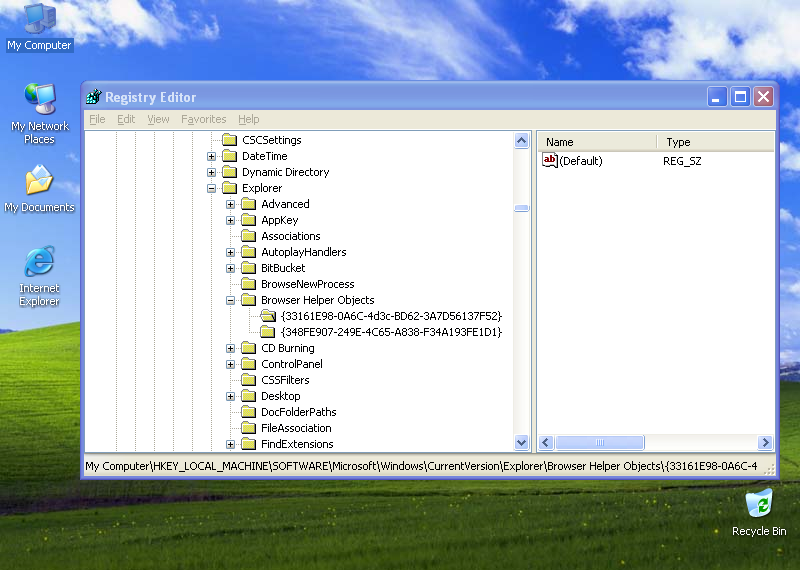Screen dimensions: 800x570
Task: Open the Help menu
Action: click(x=248, y=119)
